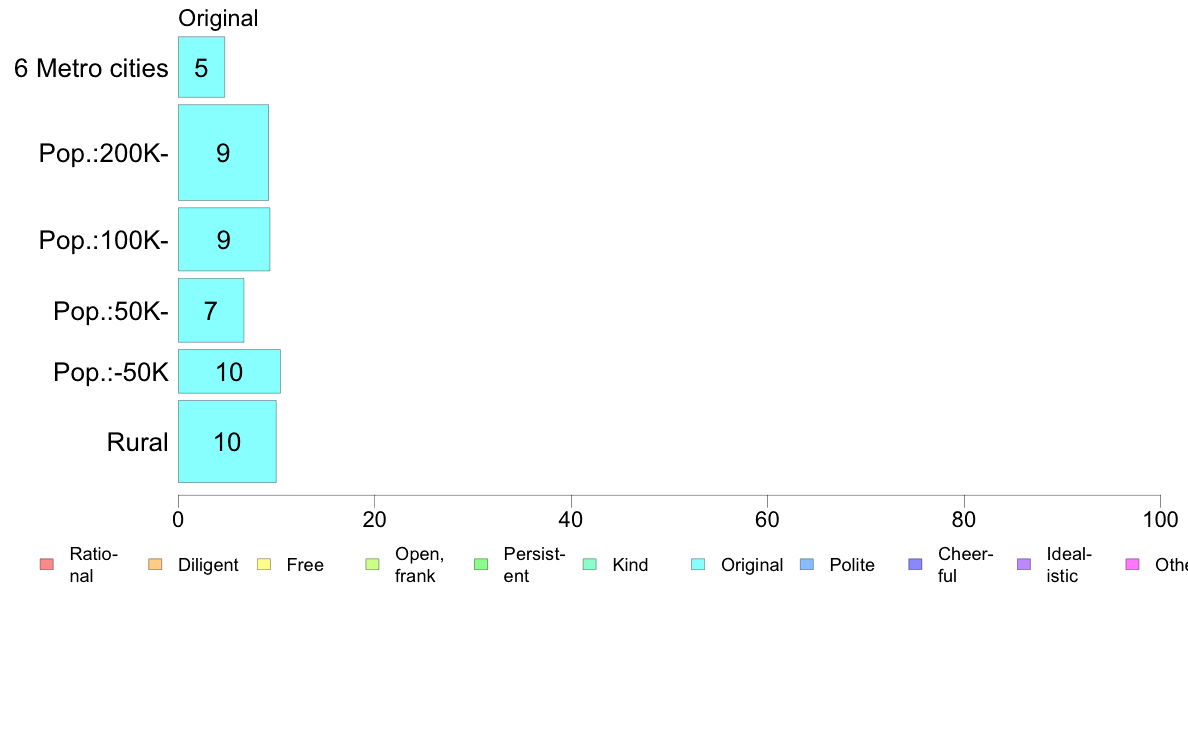Image resolution: width=1188 pixels, height=736 pixels.
Task: Select the Pop.:200K- bar showing 9
Action: [224, 152]
